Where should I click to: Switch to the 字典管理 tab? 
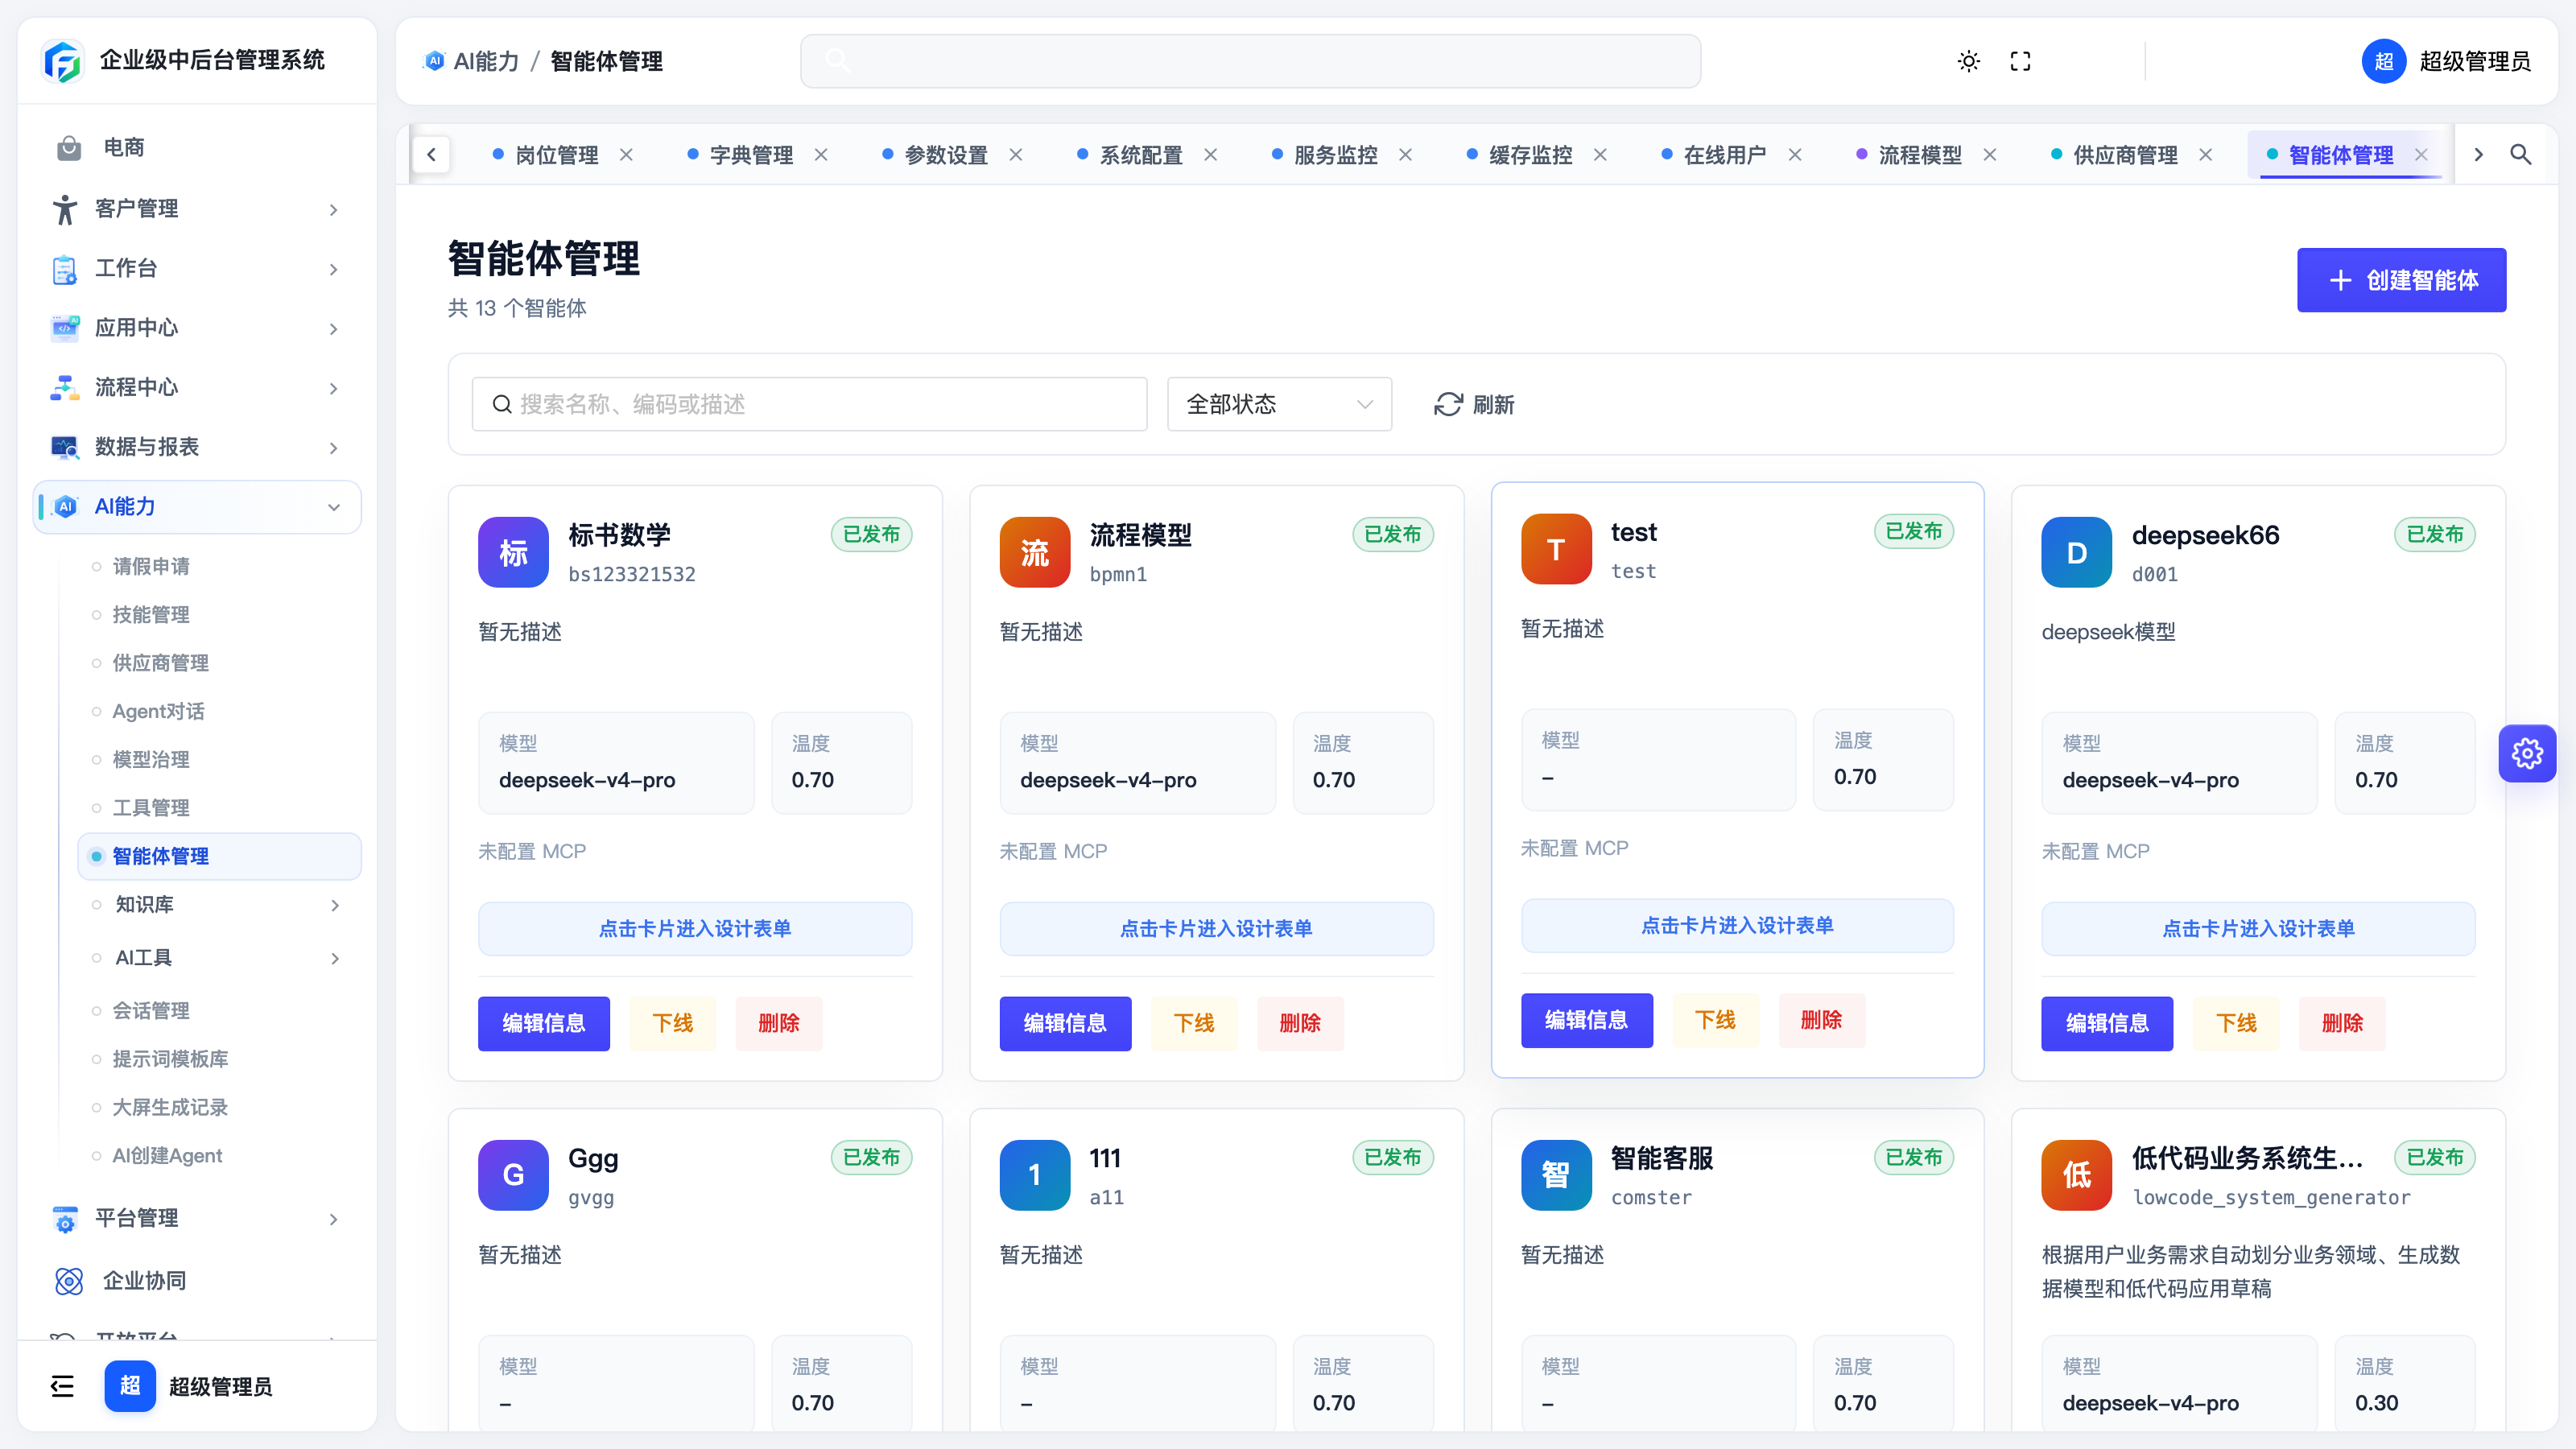[x=751, y=155]
